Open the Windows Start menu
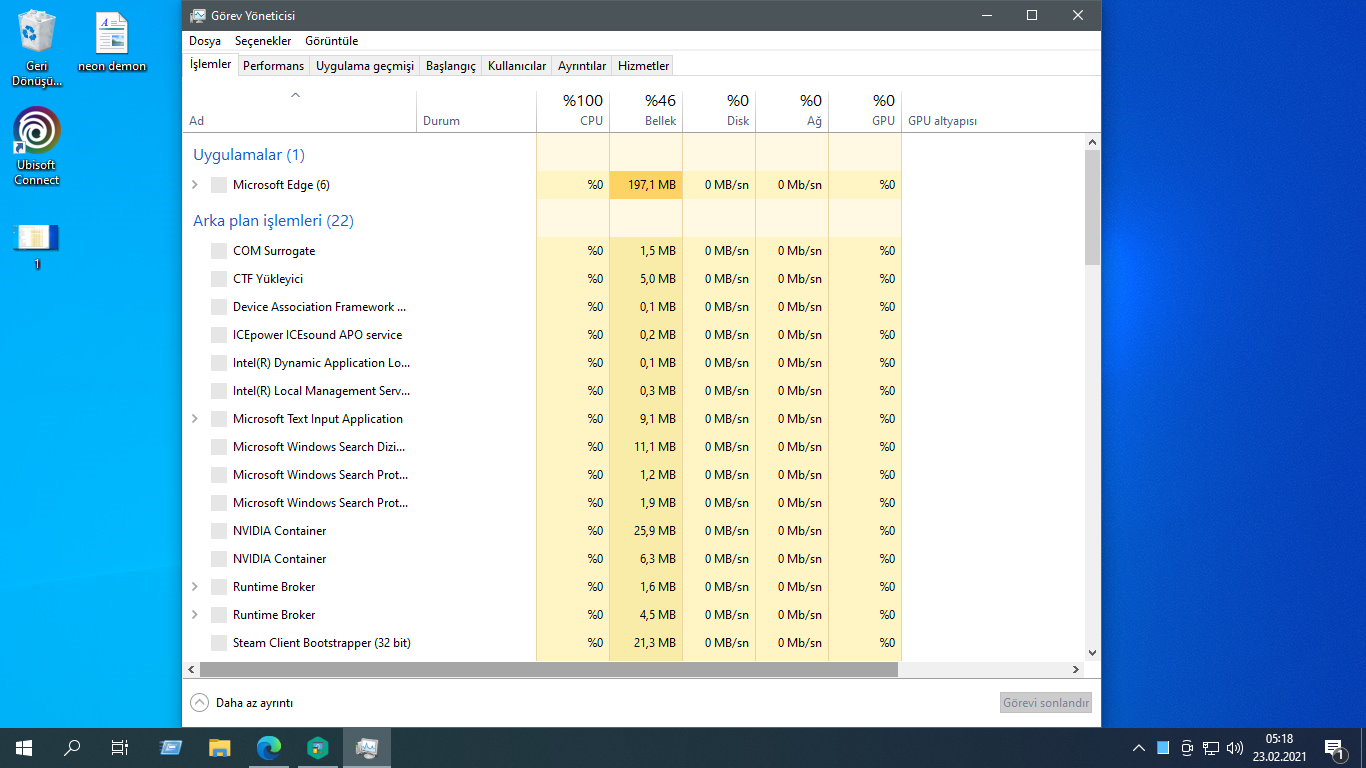The image size is (1366, 768). pos(24,747)
